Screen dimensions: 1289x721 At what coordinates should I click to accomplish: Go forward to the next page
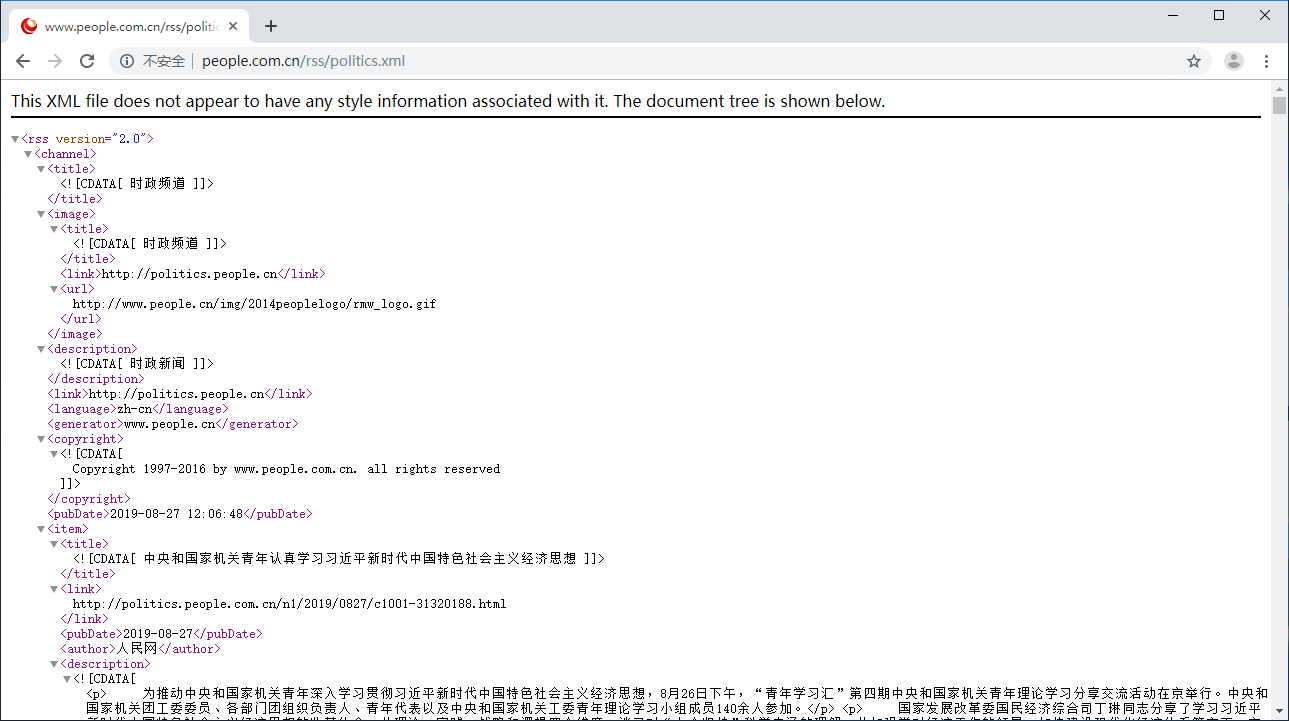coord(55,61)
